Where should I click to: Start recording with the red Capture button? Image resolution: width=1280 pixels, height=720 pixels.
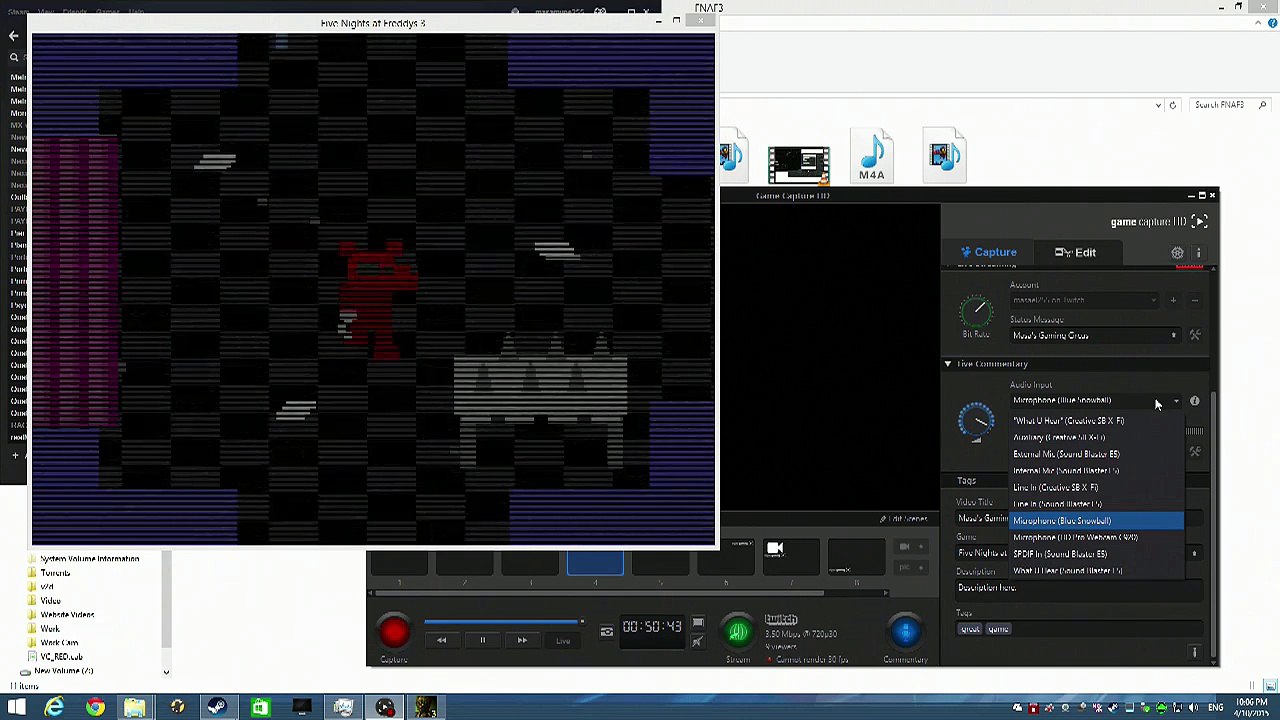coord(394,632)
